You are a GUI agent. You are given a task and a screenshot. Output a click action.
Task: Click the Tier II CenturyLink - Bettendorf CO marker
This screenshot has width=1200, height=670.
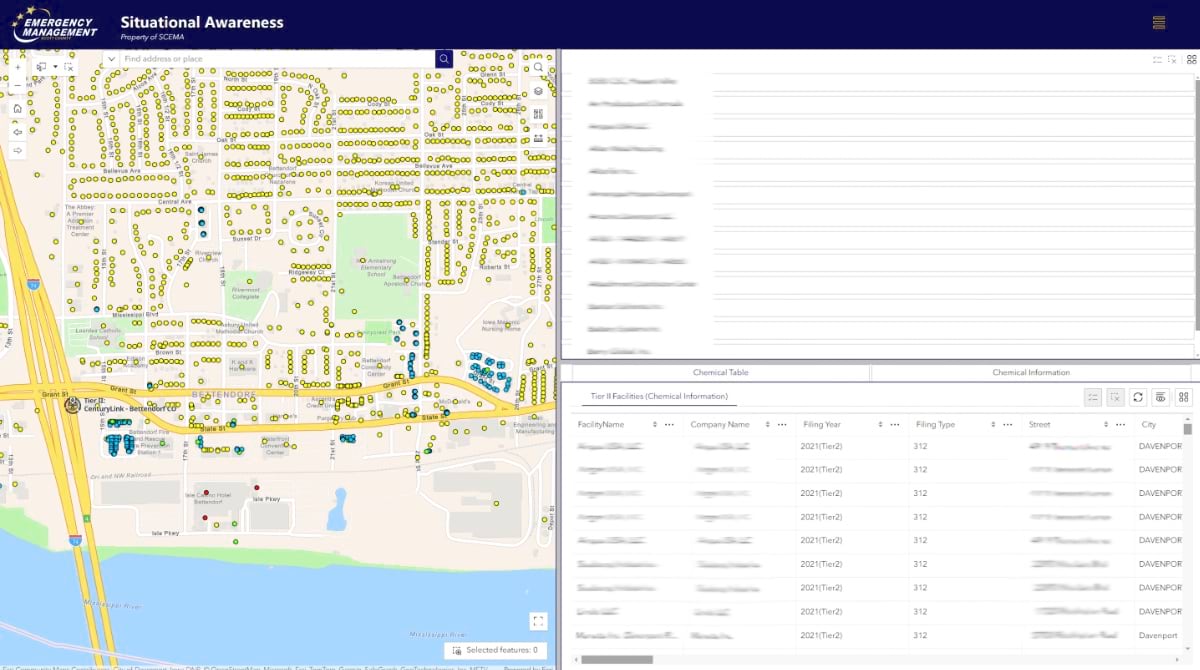(x=71, y=405)
